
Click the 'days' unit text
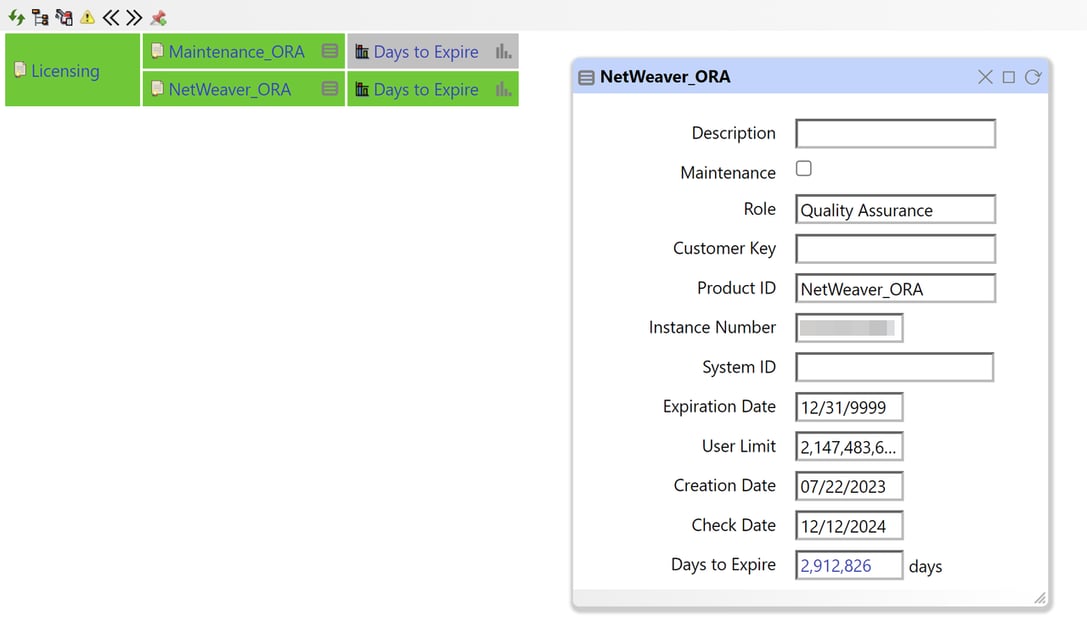click(925, 566)
